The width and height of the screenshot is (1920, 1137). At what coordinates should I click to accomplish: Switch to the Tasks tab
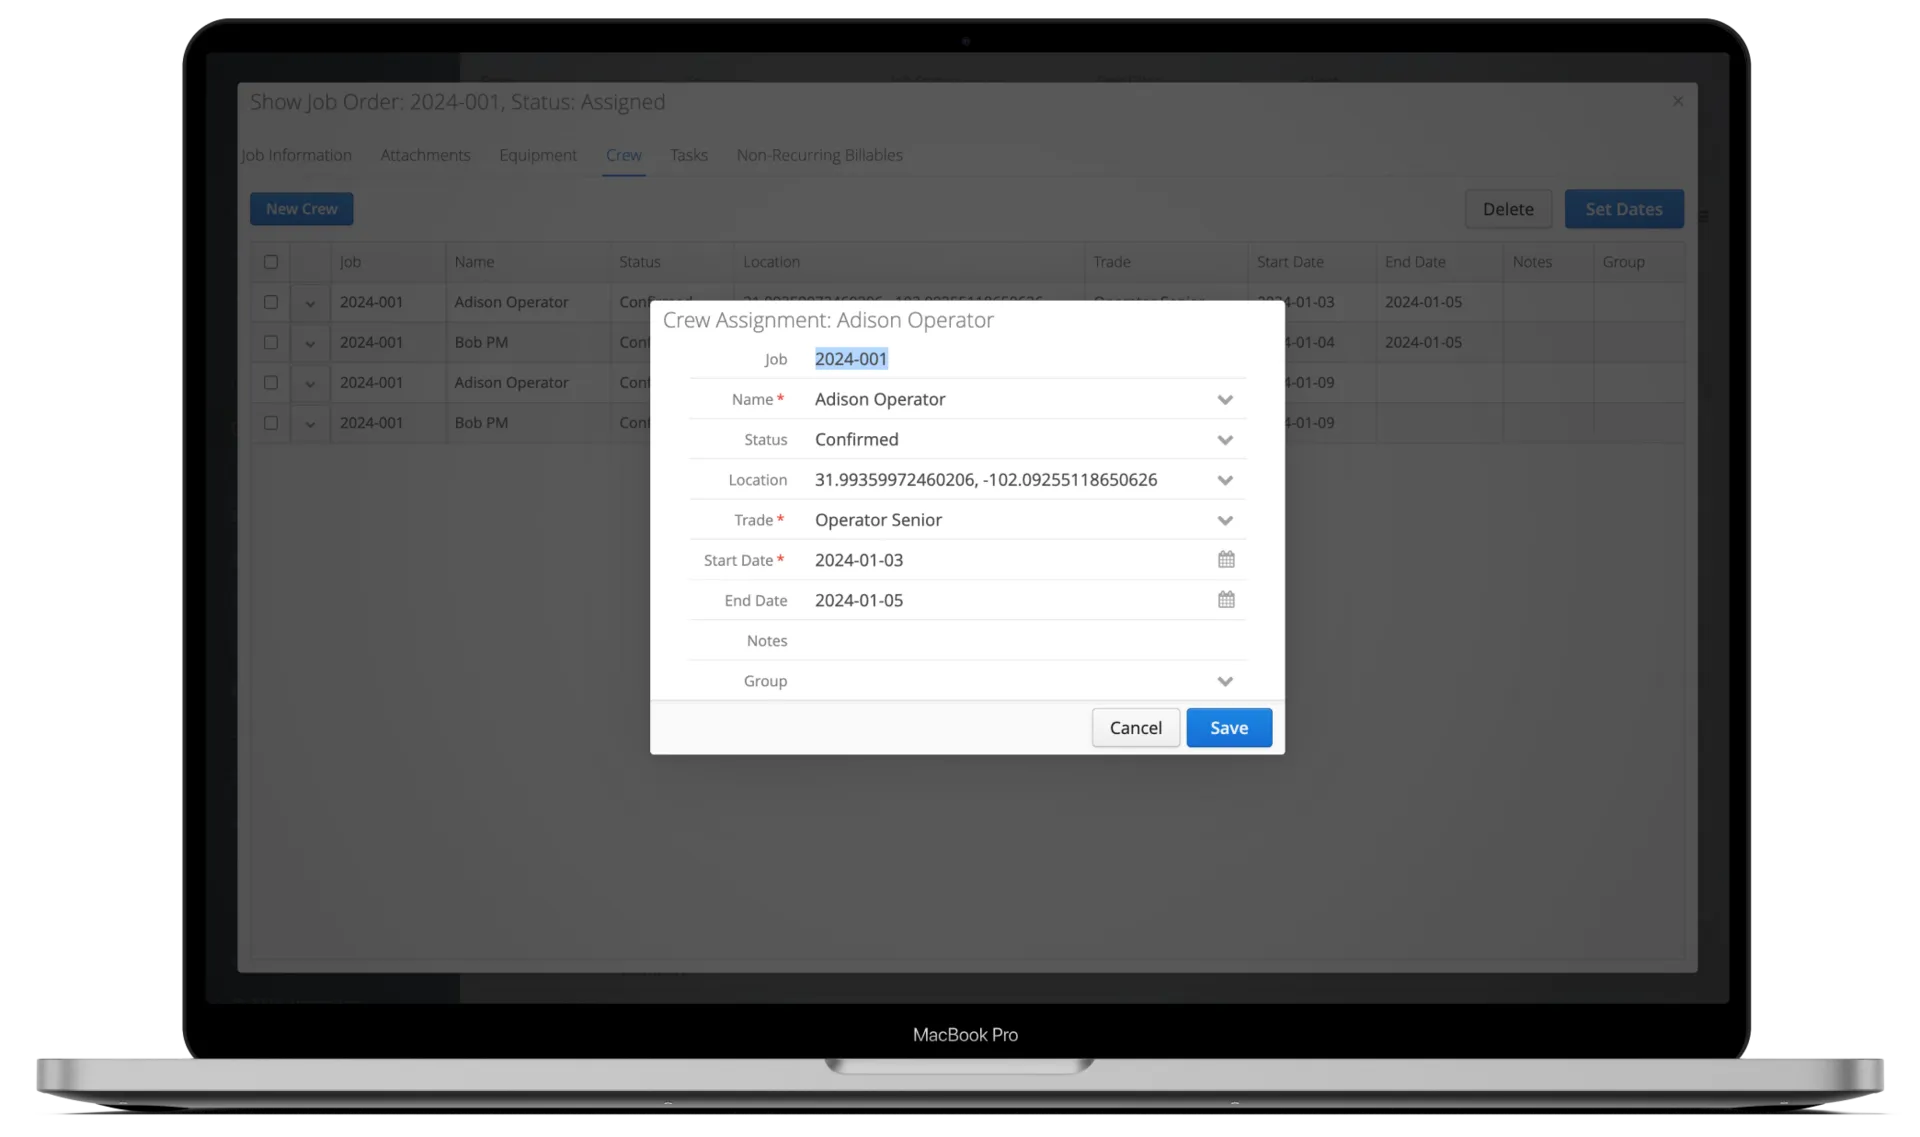click(689, 155)
